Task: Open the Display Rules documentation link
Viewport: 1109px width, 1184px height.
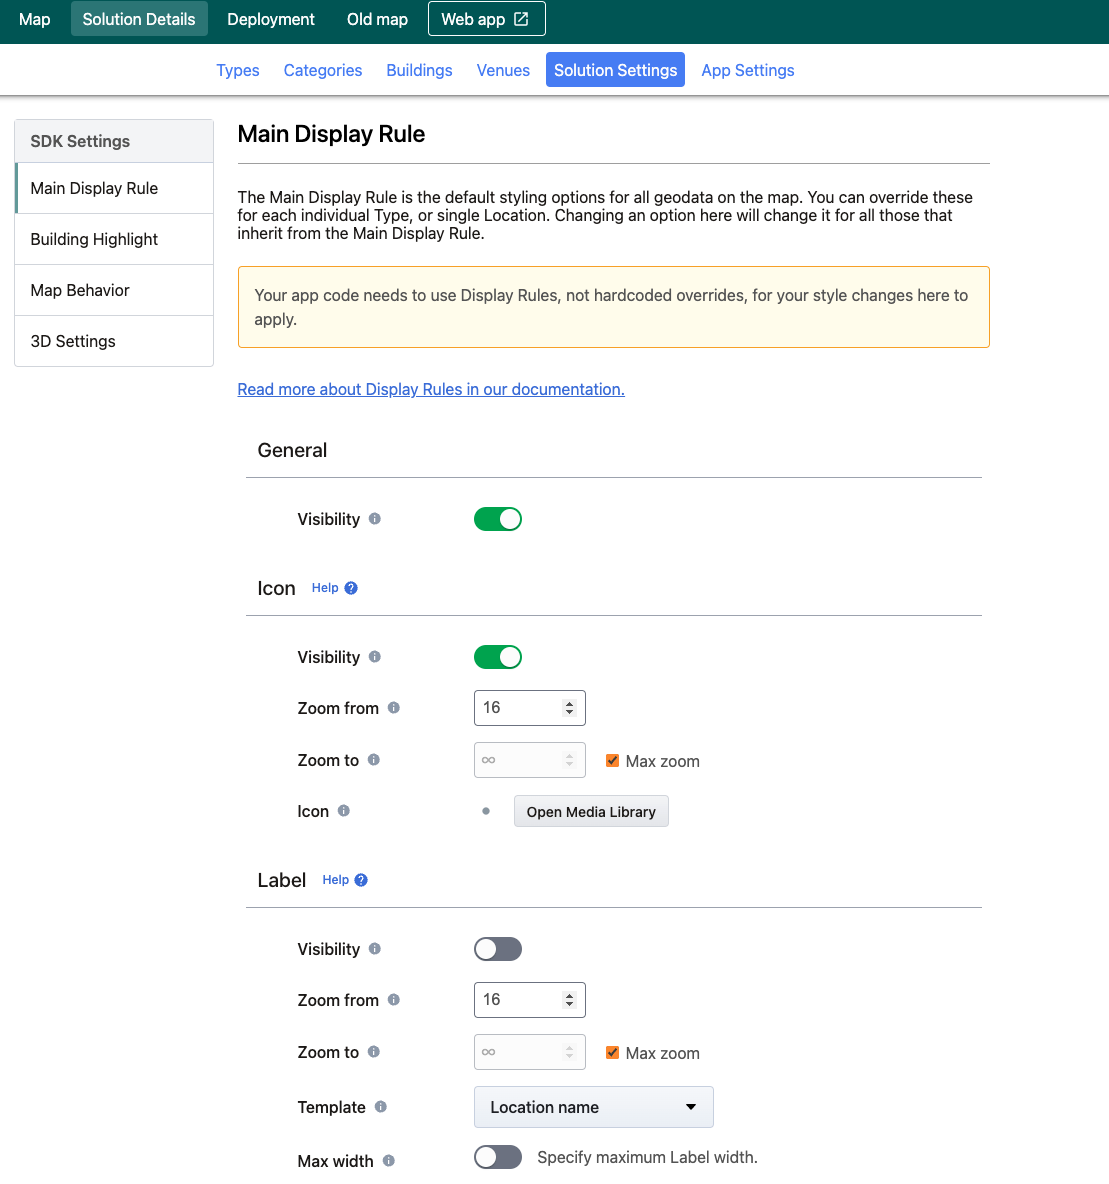Action: 431,389
